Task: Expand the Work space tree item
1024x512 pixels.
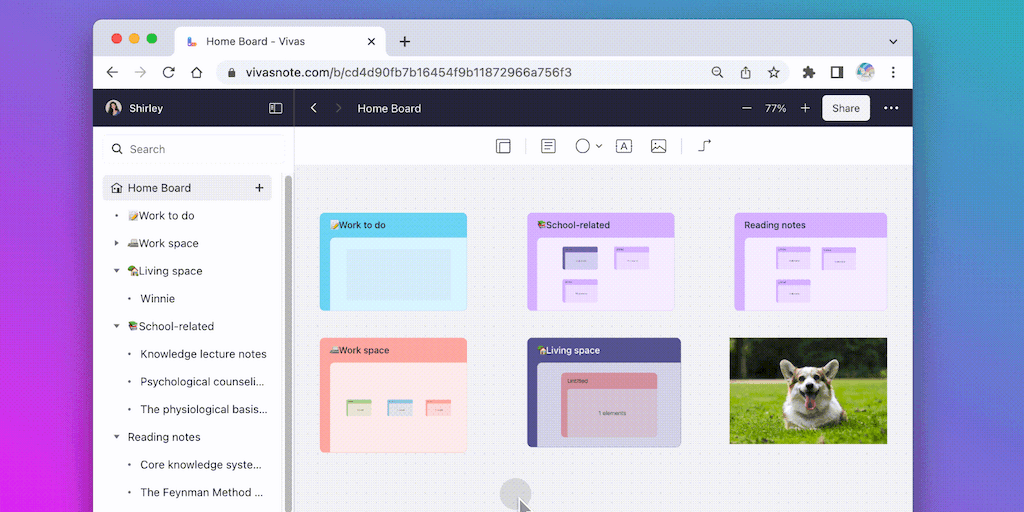Action: click(x=117, y=243)
